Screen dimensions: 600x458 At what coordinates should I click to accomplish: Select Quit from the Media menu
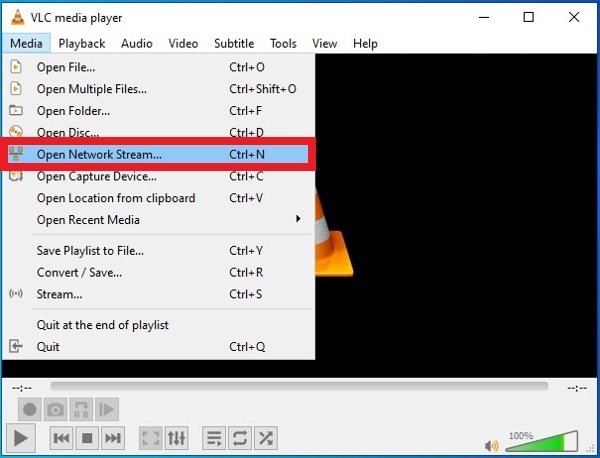pyautogui.click(x=158, y=347)
